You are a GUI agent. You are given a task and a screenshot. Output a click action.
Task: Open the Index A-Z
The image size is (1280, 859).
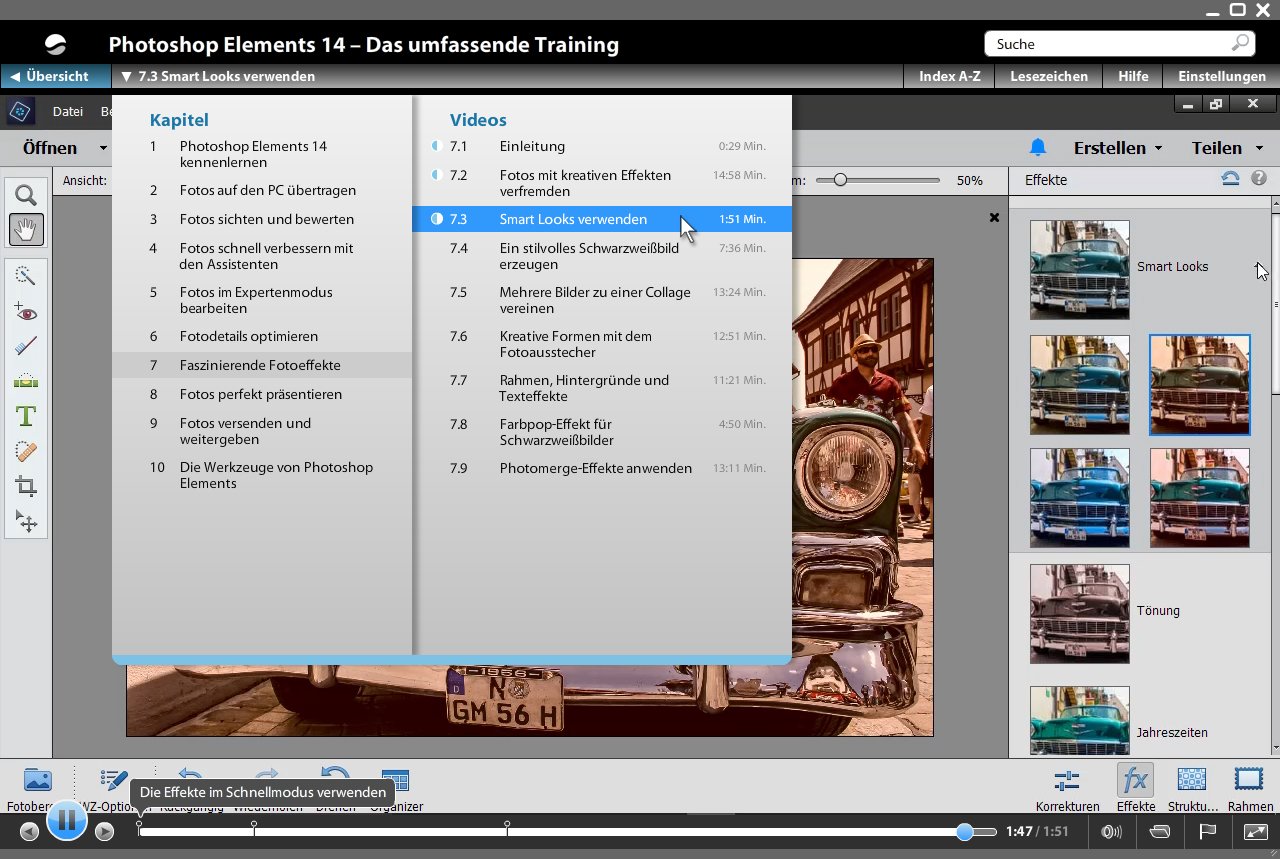(949, 76)
